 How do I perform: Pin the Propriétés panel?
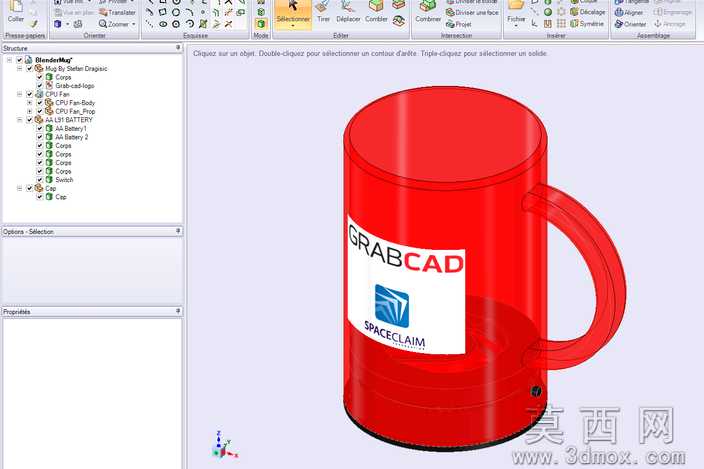178,311
